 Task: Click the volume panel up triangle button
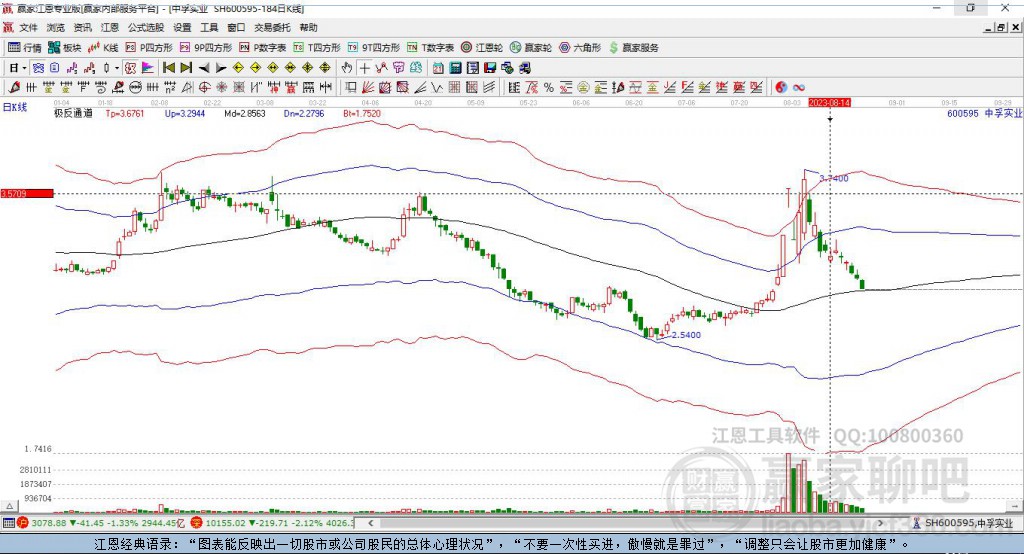coord(10,506)
